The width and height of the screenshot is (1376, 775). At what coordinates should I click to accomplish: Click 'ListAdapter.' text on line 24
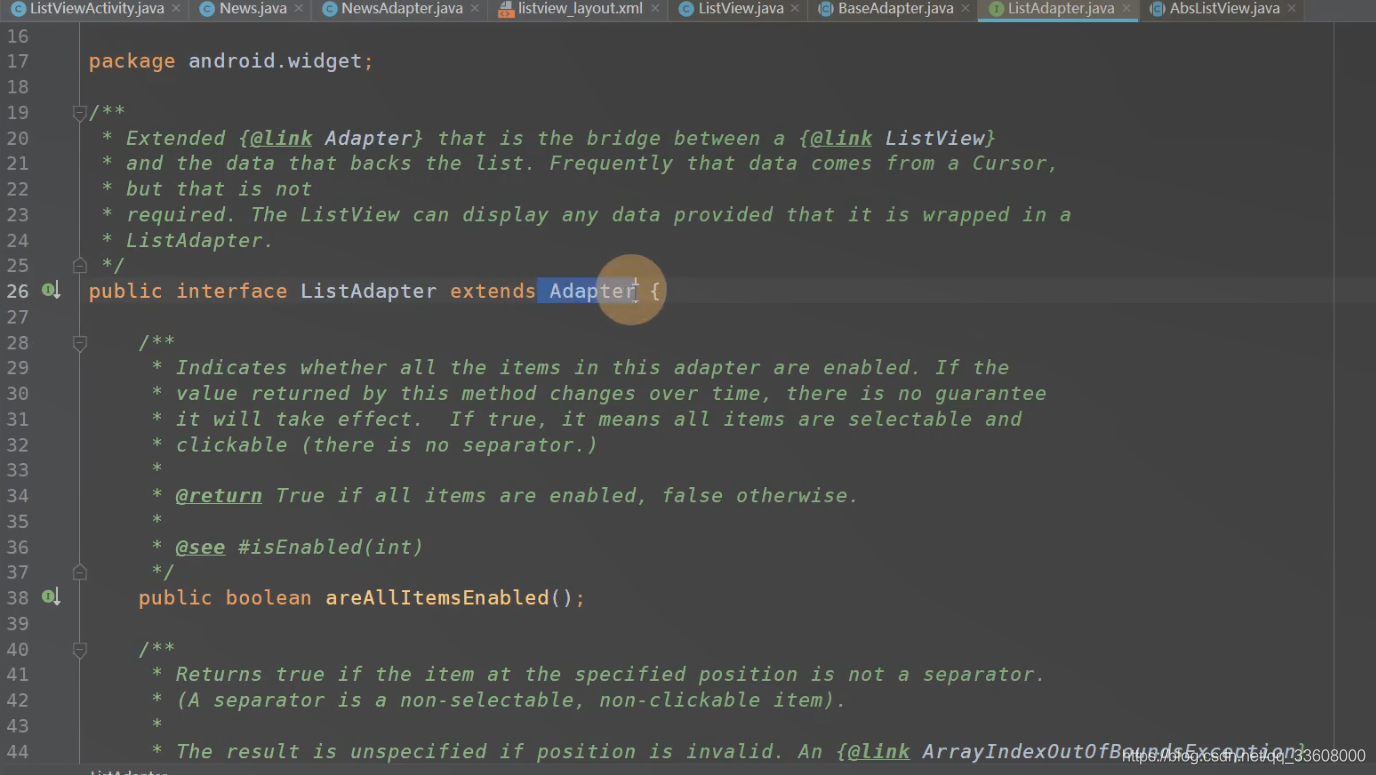point(200,240)
